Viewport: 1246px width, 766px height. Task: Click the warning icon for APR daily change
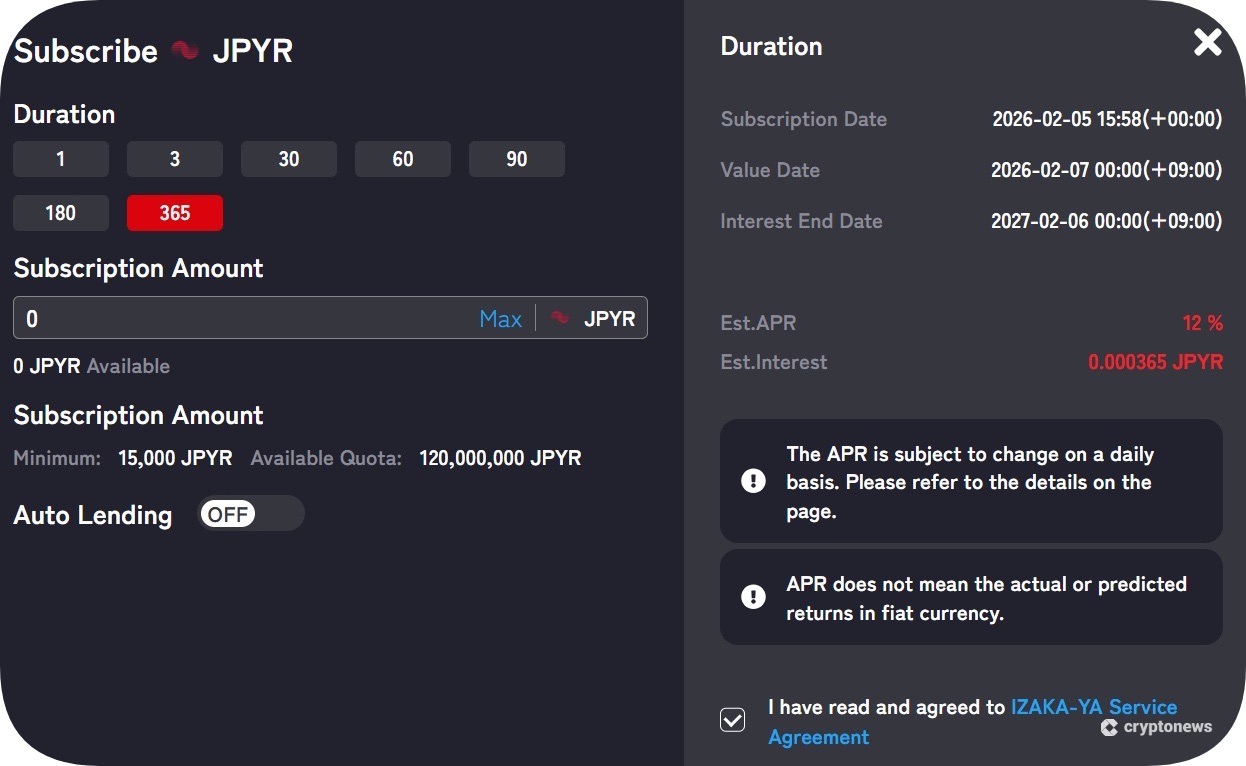pos(753,482)
